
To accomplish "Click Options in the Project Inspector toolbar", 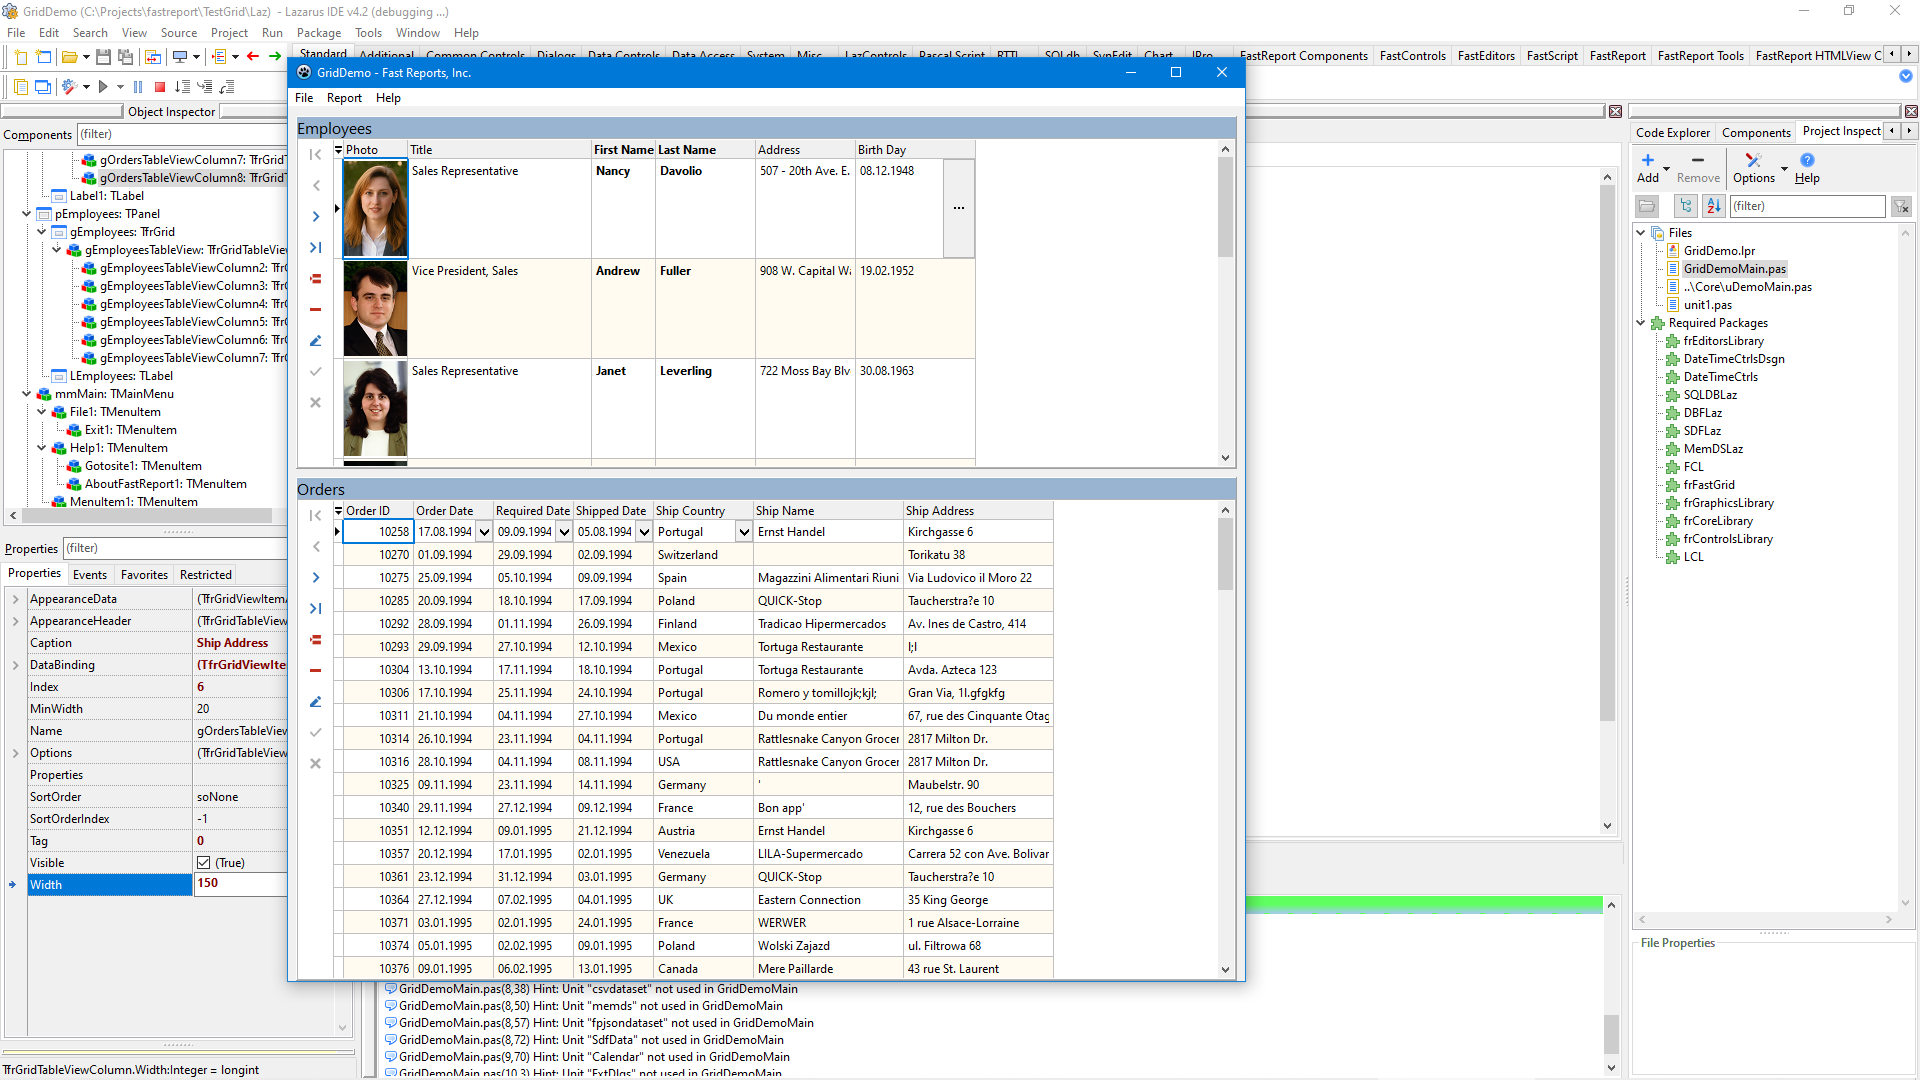I will [x=1754, y=168].
